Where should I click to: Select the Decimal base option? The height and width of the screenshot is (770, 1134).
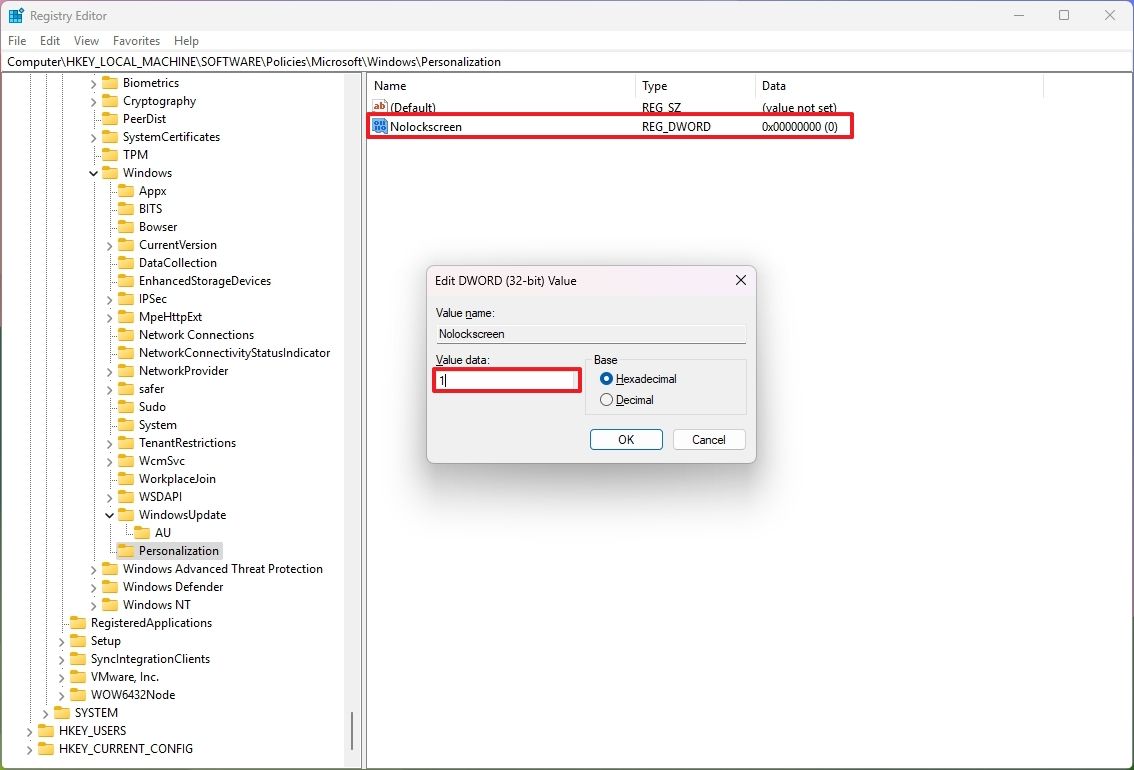[x=607, y=399]
